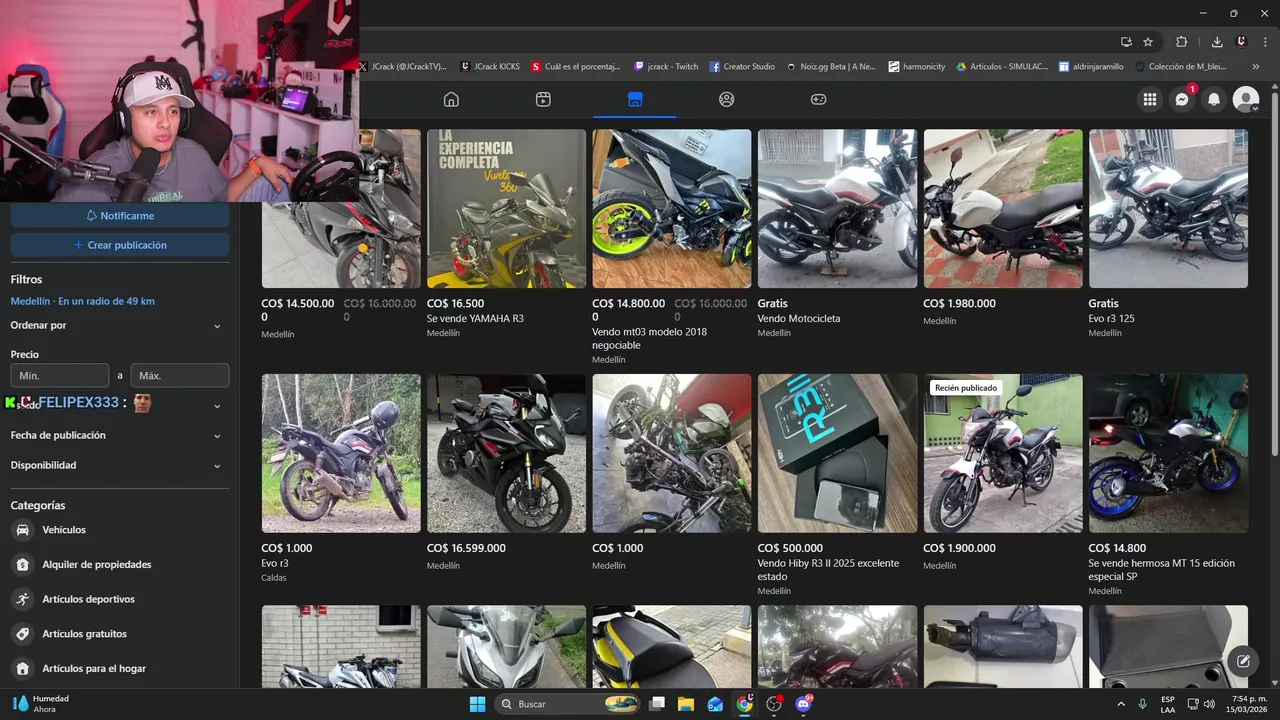Show hidden system tray icons
The image size is (1280, 720).
(x=1121, y=704)
